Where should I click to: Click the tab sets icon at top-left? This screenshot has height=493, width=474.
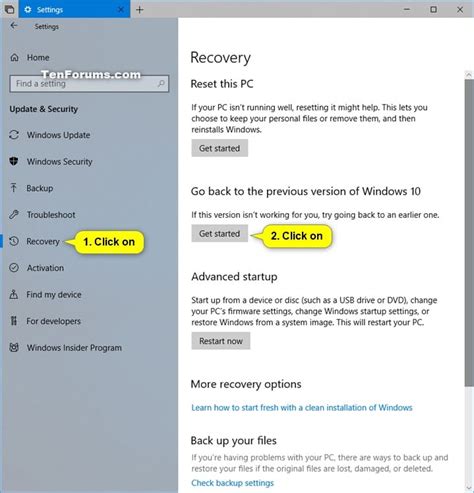[9, 9]
